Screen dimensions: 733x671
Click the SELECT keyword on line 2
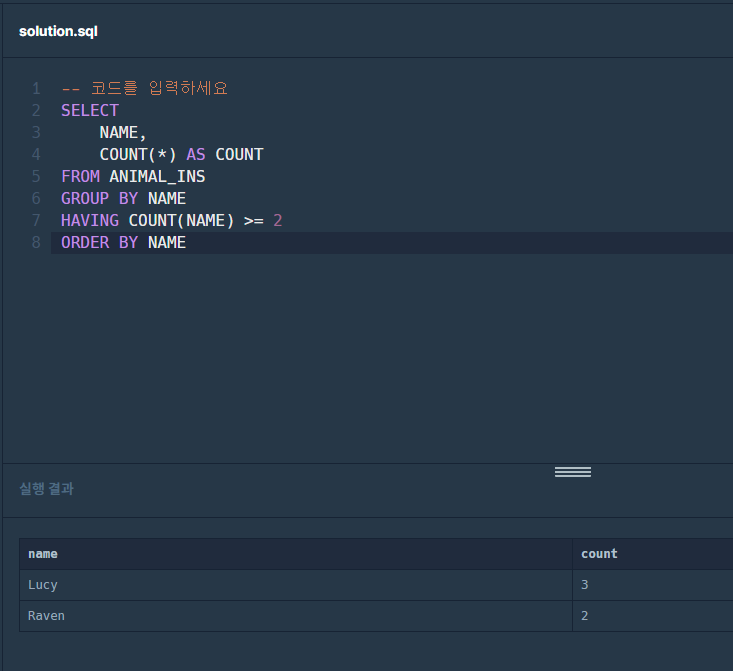(x=90, y=110)
